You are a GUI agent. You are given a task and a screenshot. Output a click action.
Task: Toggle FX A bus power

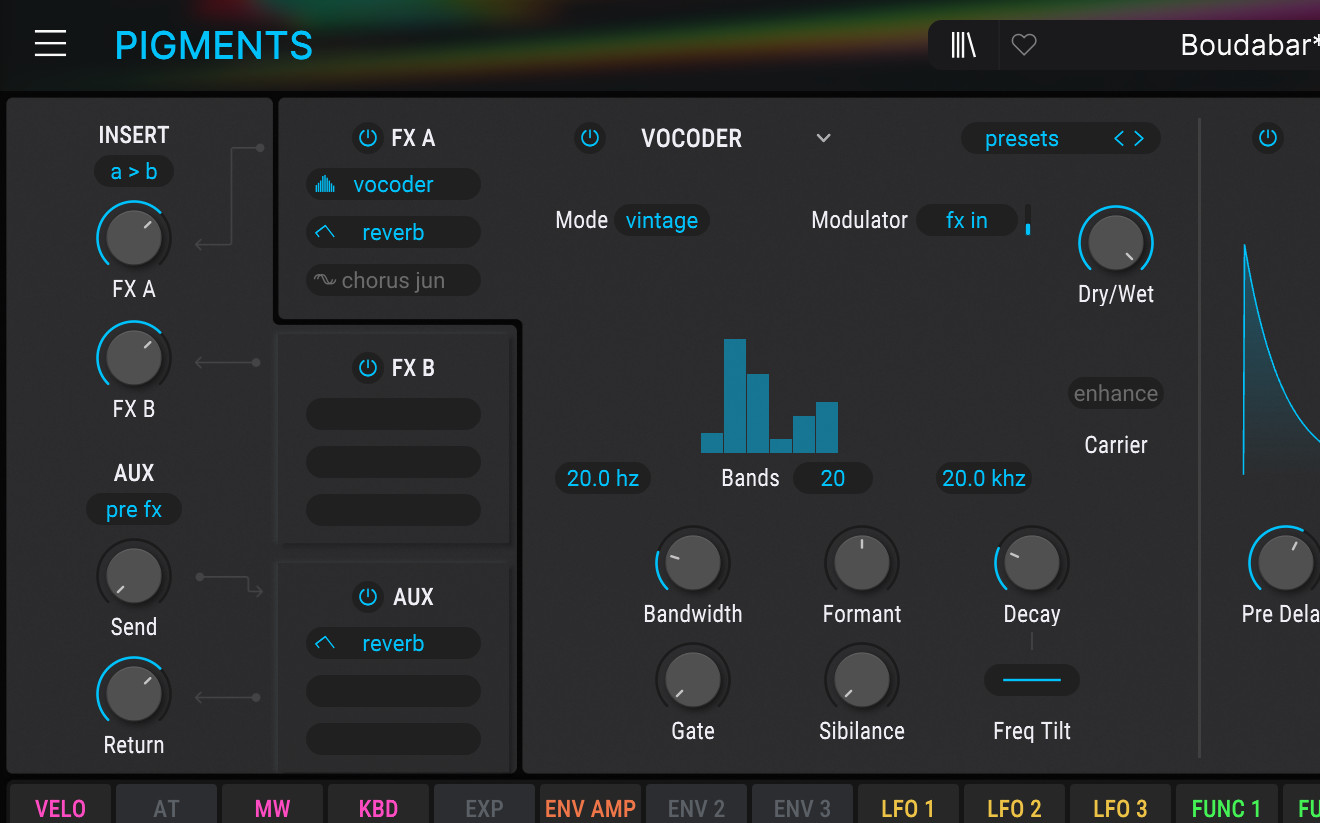368,138
